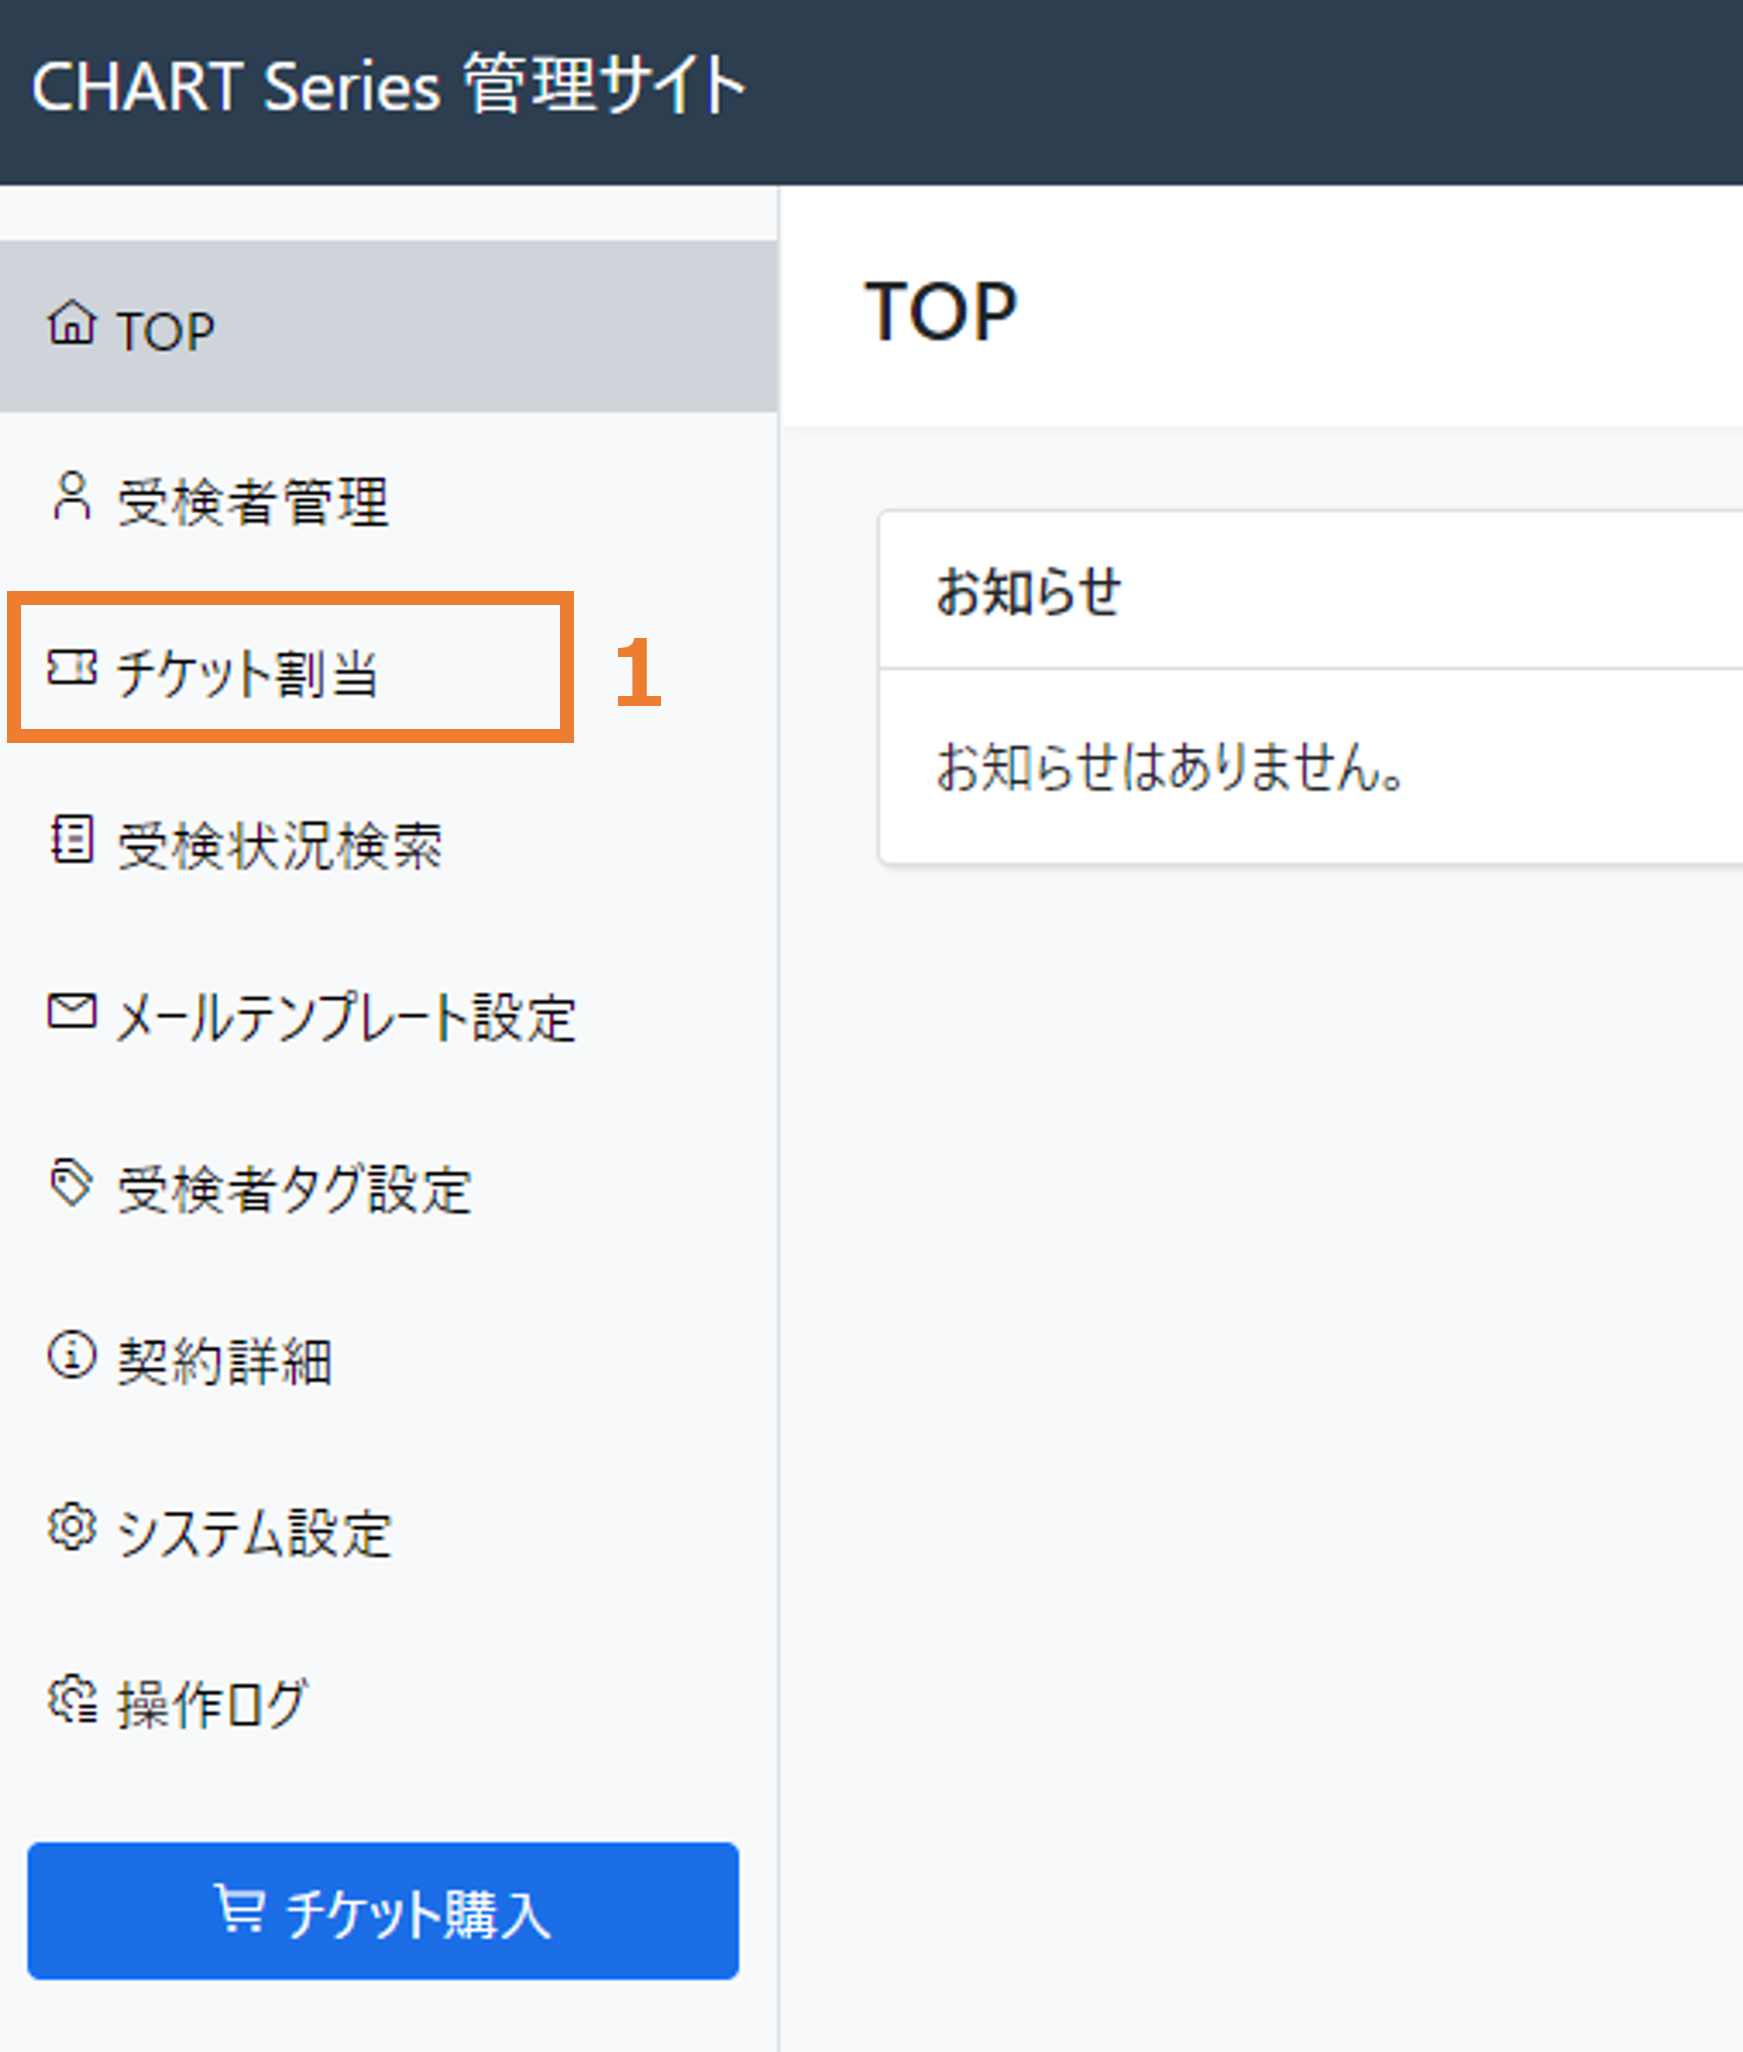This screenshot has height=2052, width=1743.
Task: Click the log icon for 操作ログ
Action: pyautogui.click(x=72, y=1699)
